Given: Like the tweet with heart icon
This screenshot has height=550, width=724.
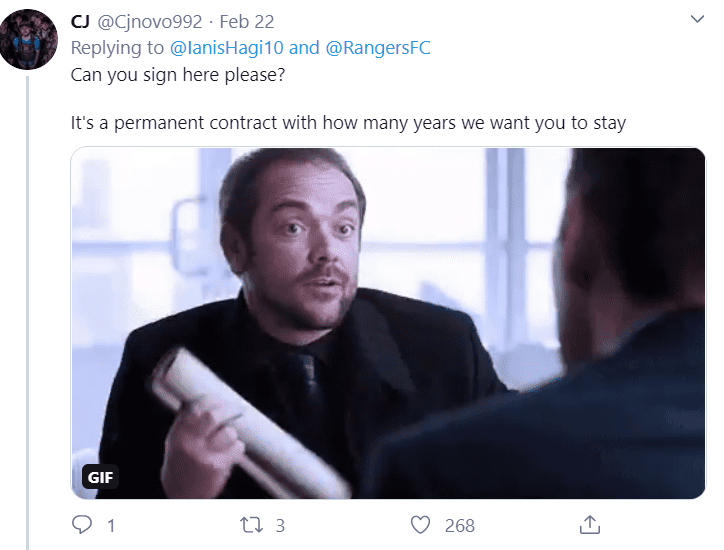Looking at the screenshot, I should click(420, 525).
